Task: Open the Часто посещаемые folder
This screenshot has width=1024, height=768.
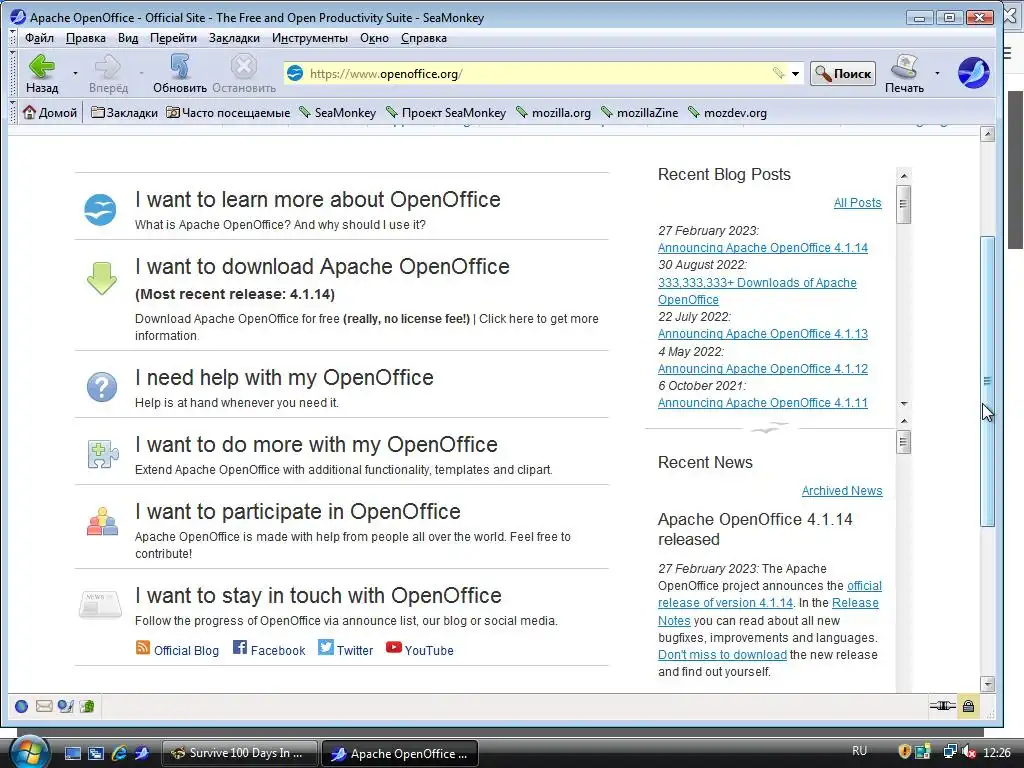Action: 228,112
